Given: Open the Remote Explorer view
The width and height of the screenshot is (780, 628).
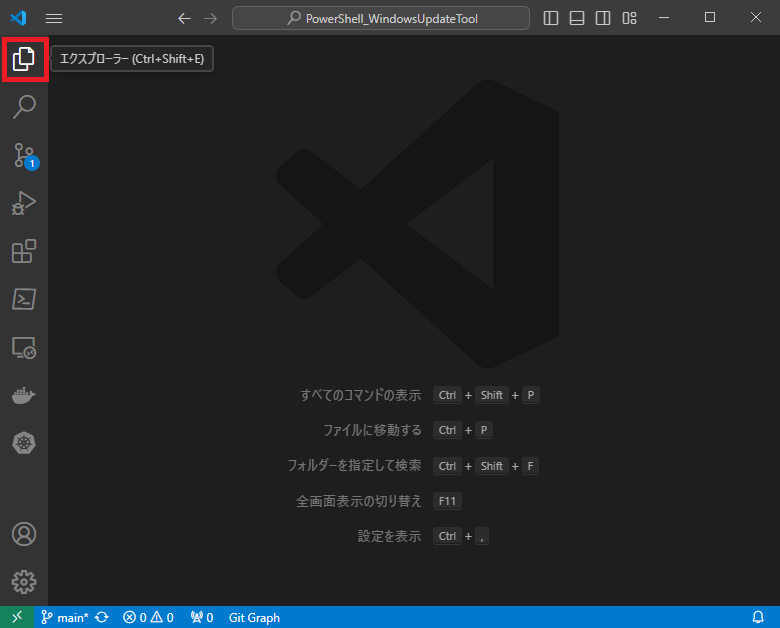Looking at the screenshot, I should (24, 347).
